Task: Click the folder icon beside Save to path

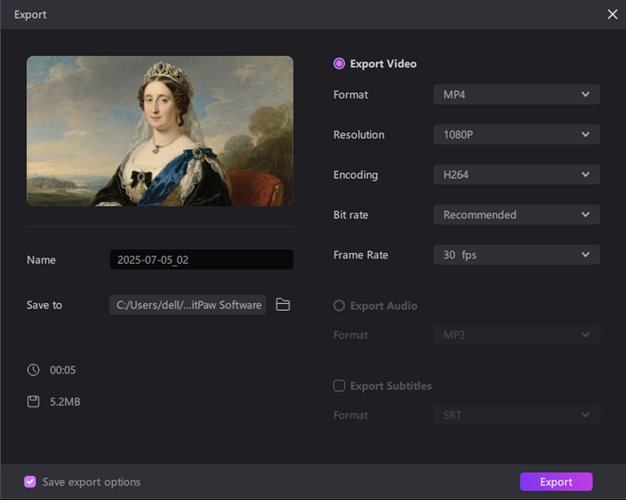Action: (283, 305)
